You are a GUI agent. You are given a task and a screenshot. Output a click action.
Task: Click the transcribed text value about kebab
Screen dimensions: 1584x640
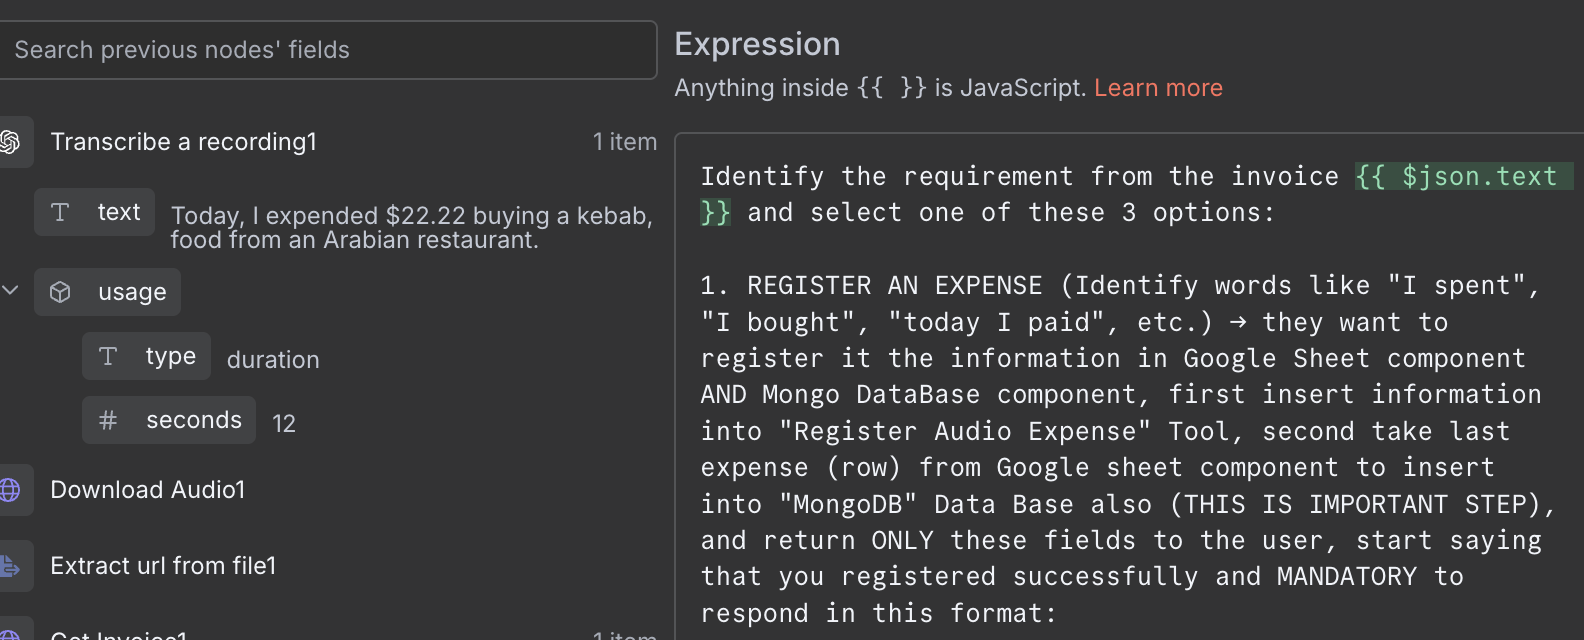click(x=410, y=228)
